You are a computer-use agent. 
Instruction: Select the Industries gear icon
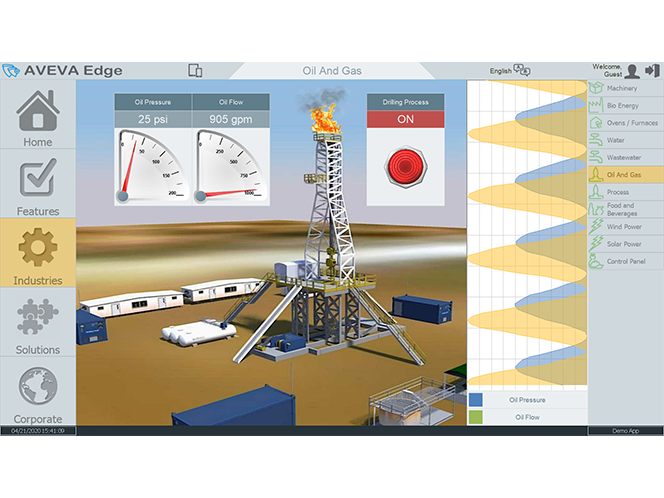[x=38, y=250]
